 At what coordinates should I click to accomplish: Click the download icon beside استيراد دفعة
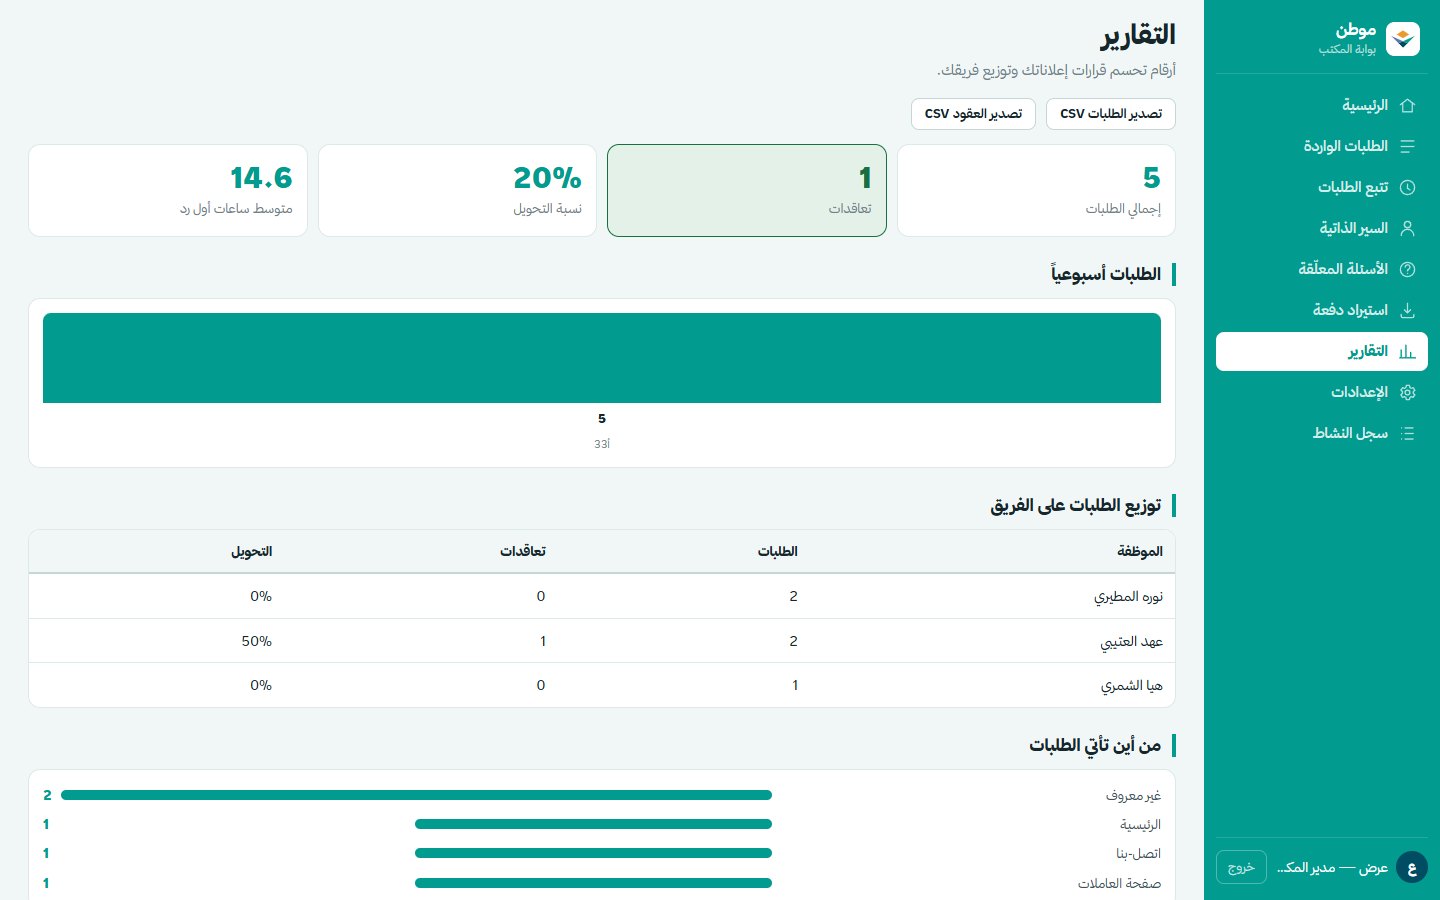click(1407, 310)
